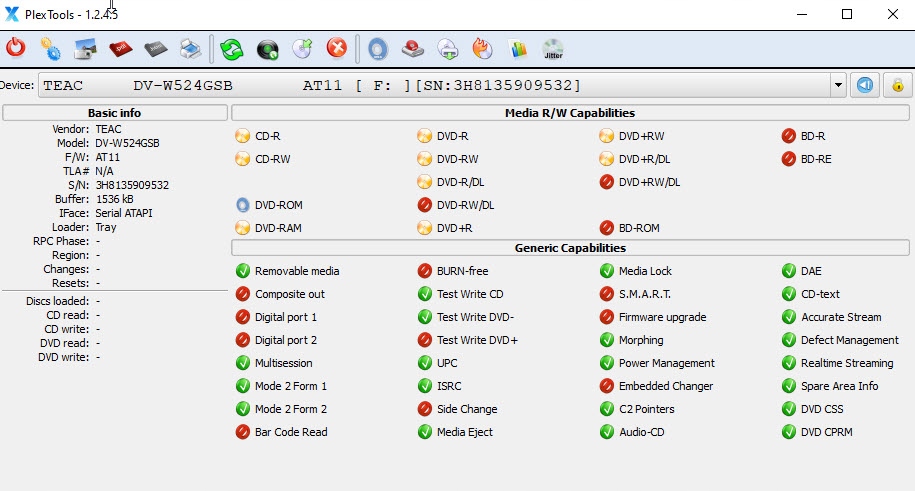
Task: Click the Media Eject label
Action: point(465,432)
